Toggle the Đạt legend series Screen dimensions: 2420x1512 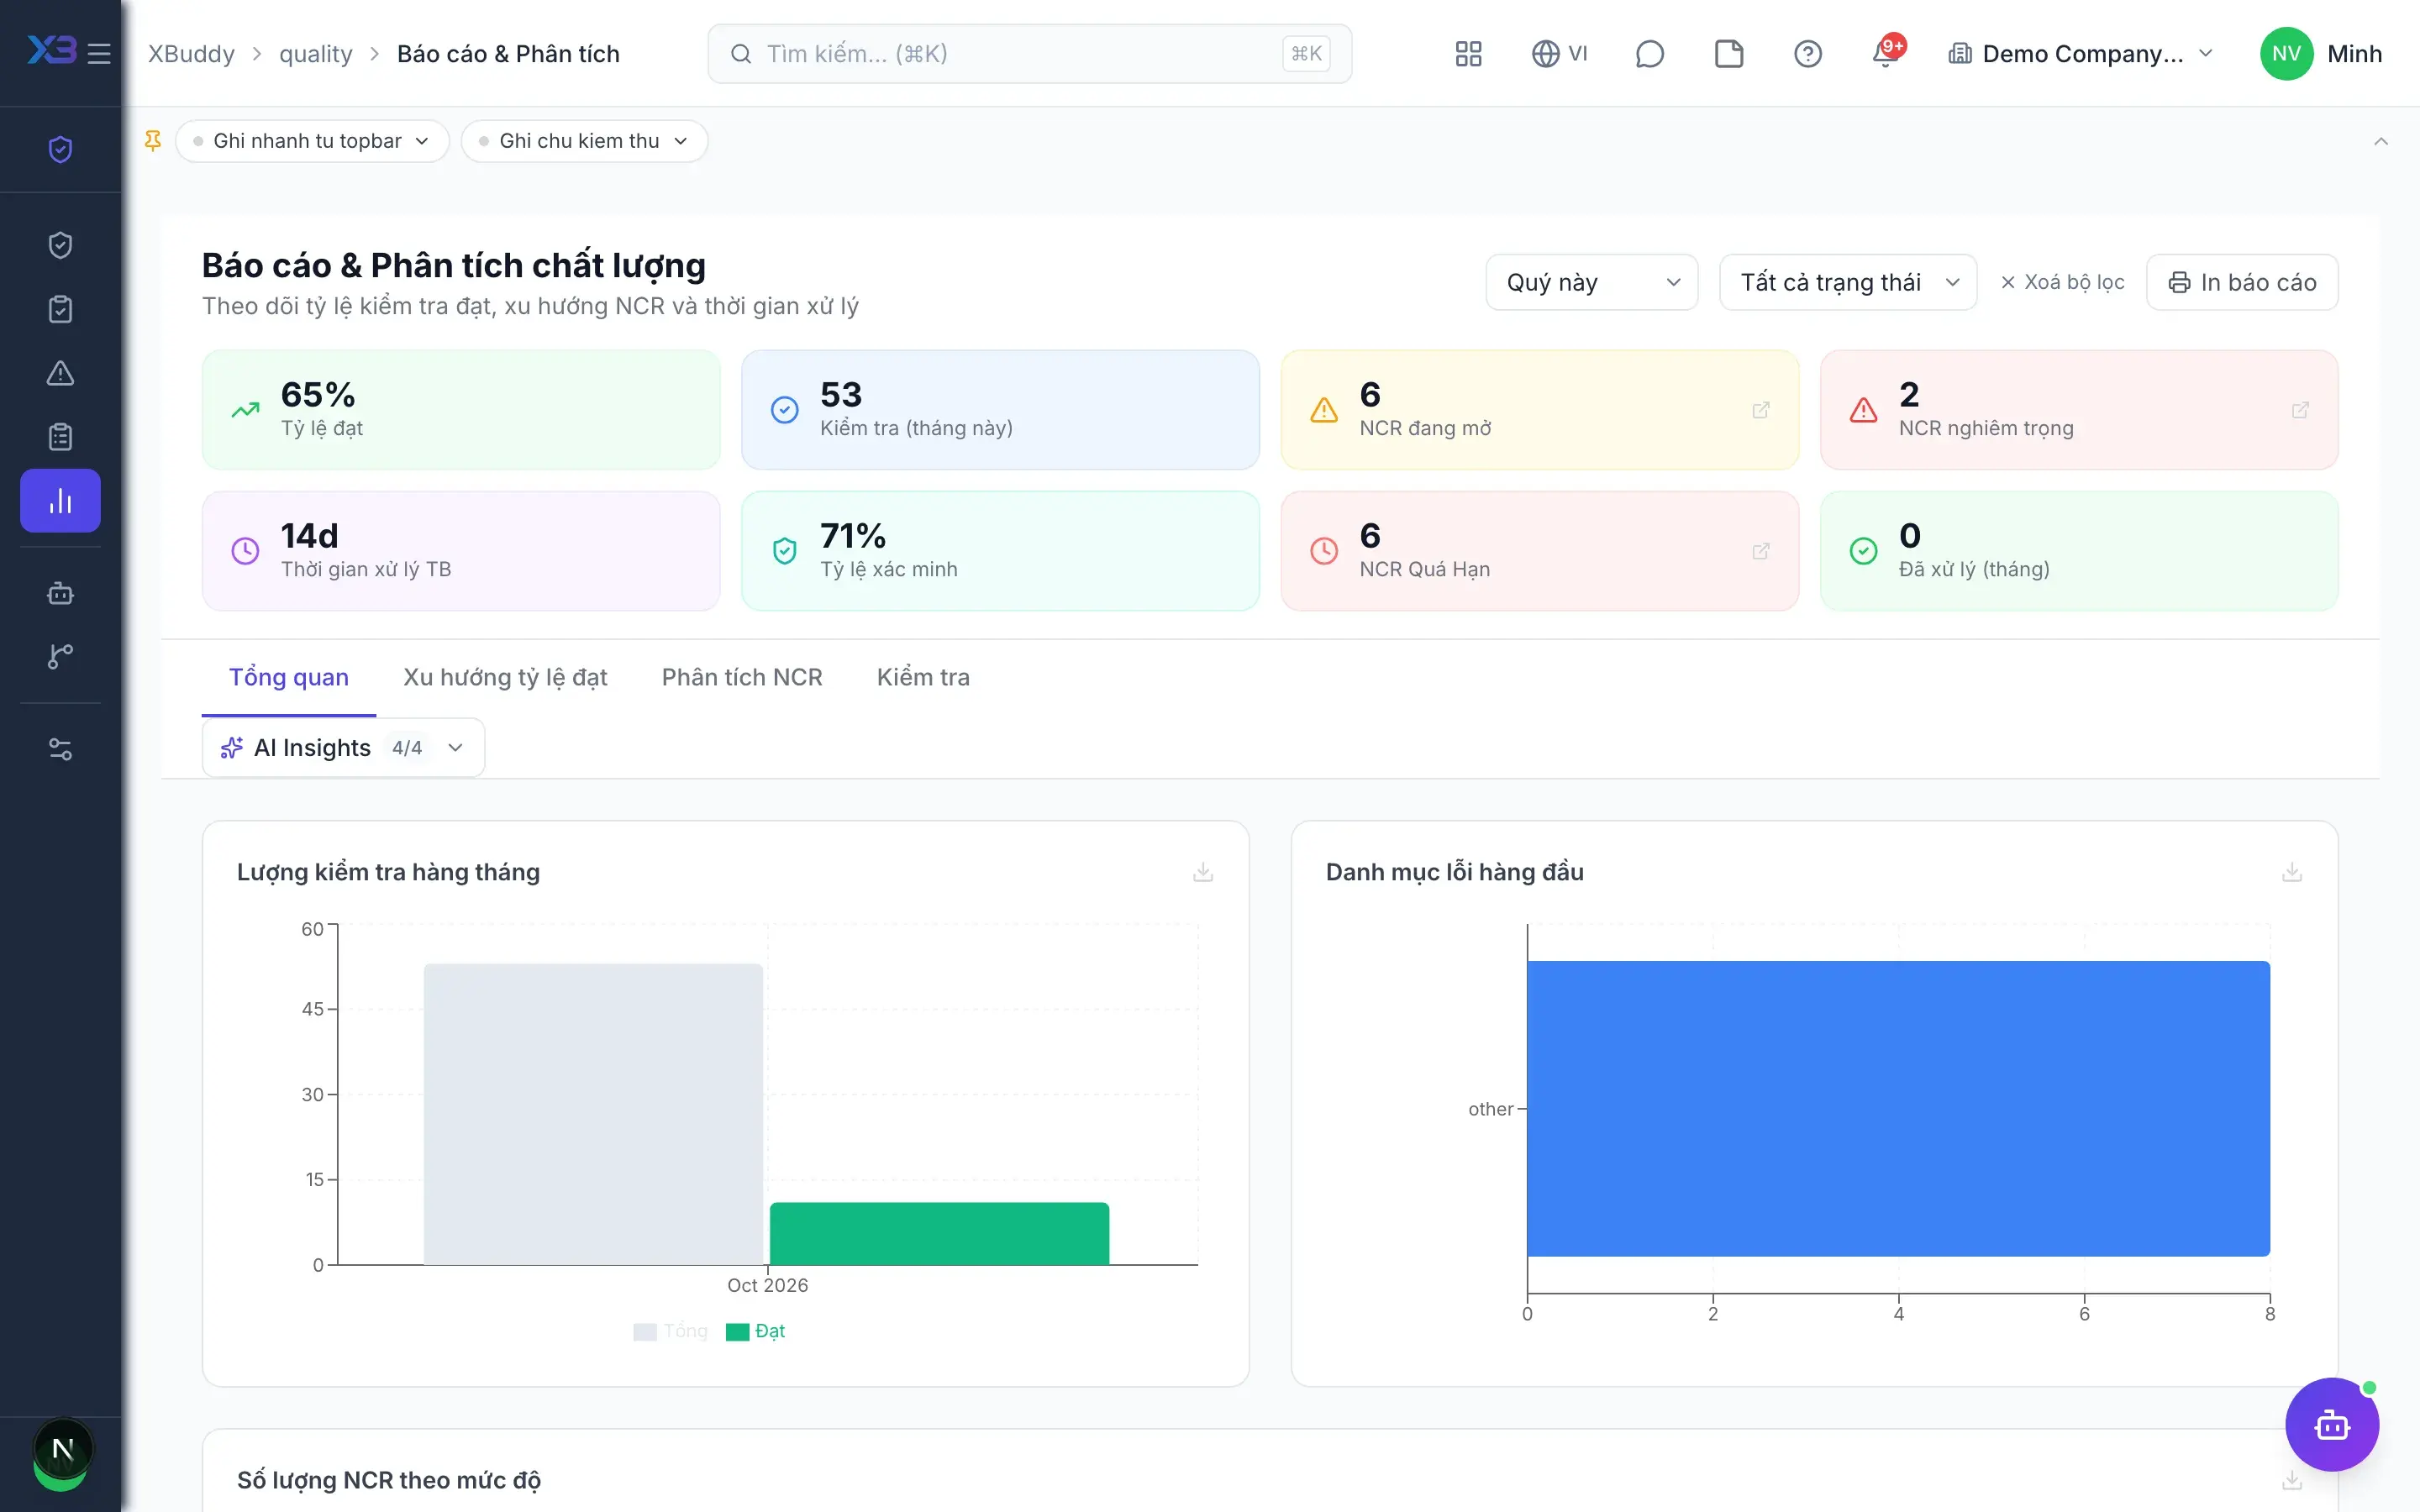click(755, 1331)
